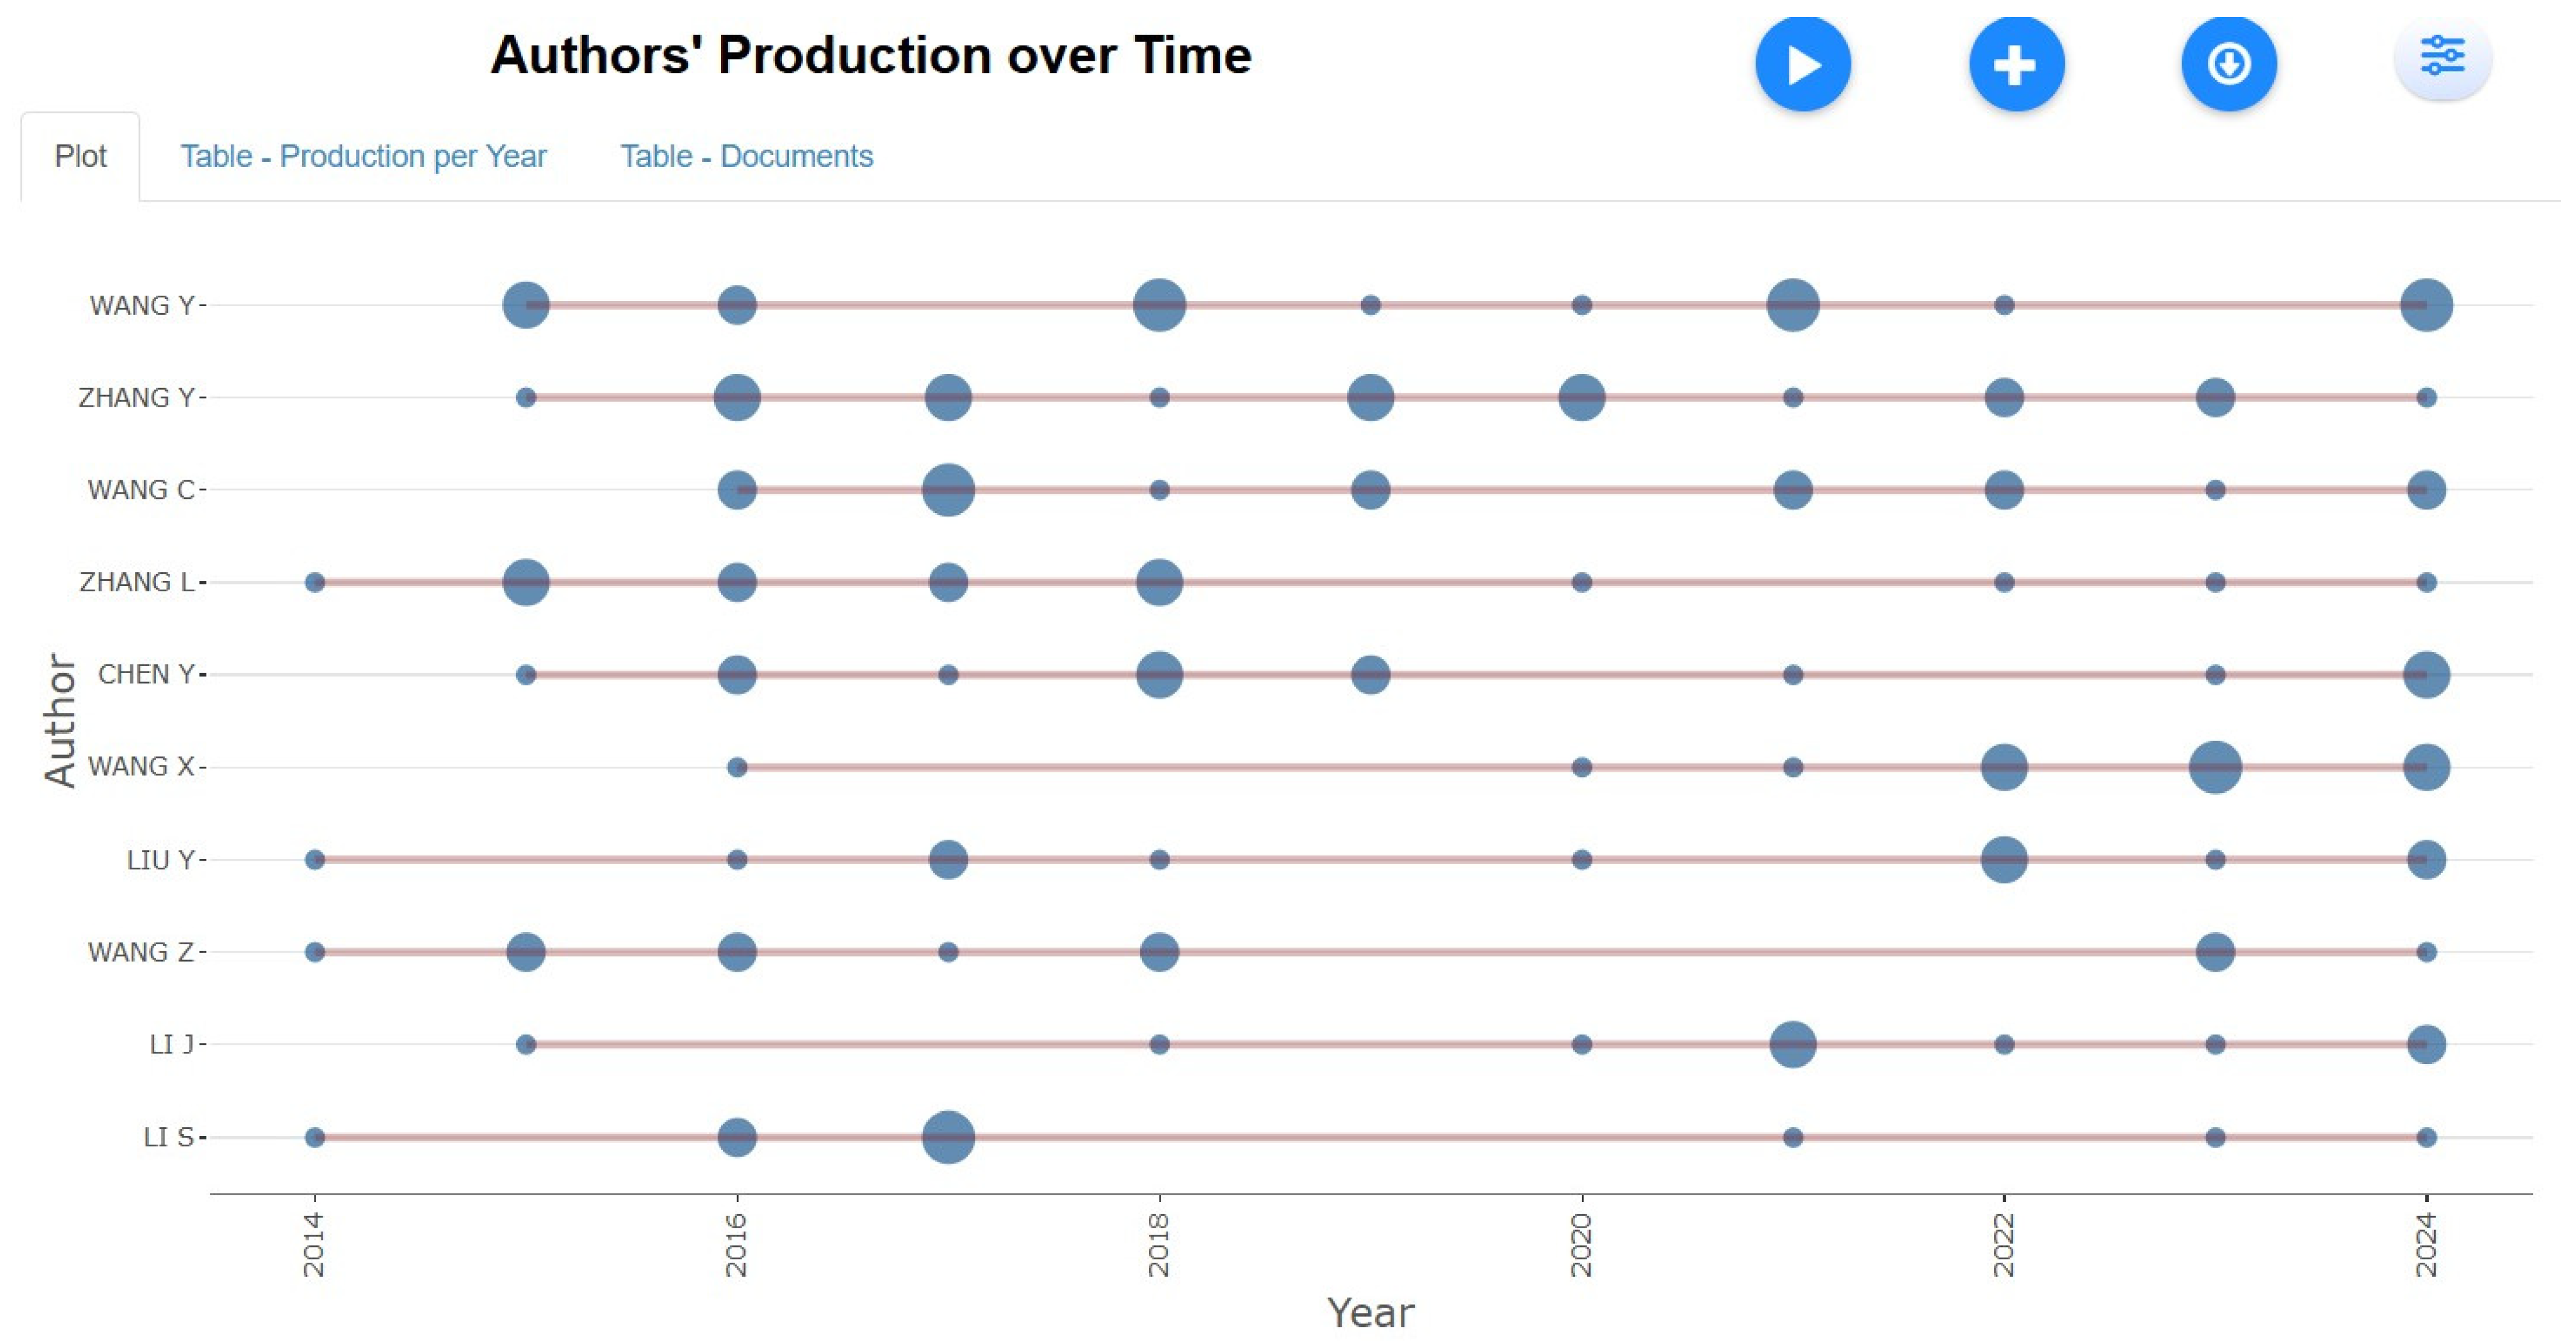The width and height of the screenshot is (2576, 1341).
Task: Click WANG Y bubble for 2021
Action: [x=1792, y=304]
